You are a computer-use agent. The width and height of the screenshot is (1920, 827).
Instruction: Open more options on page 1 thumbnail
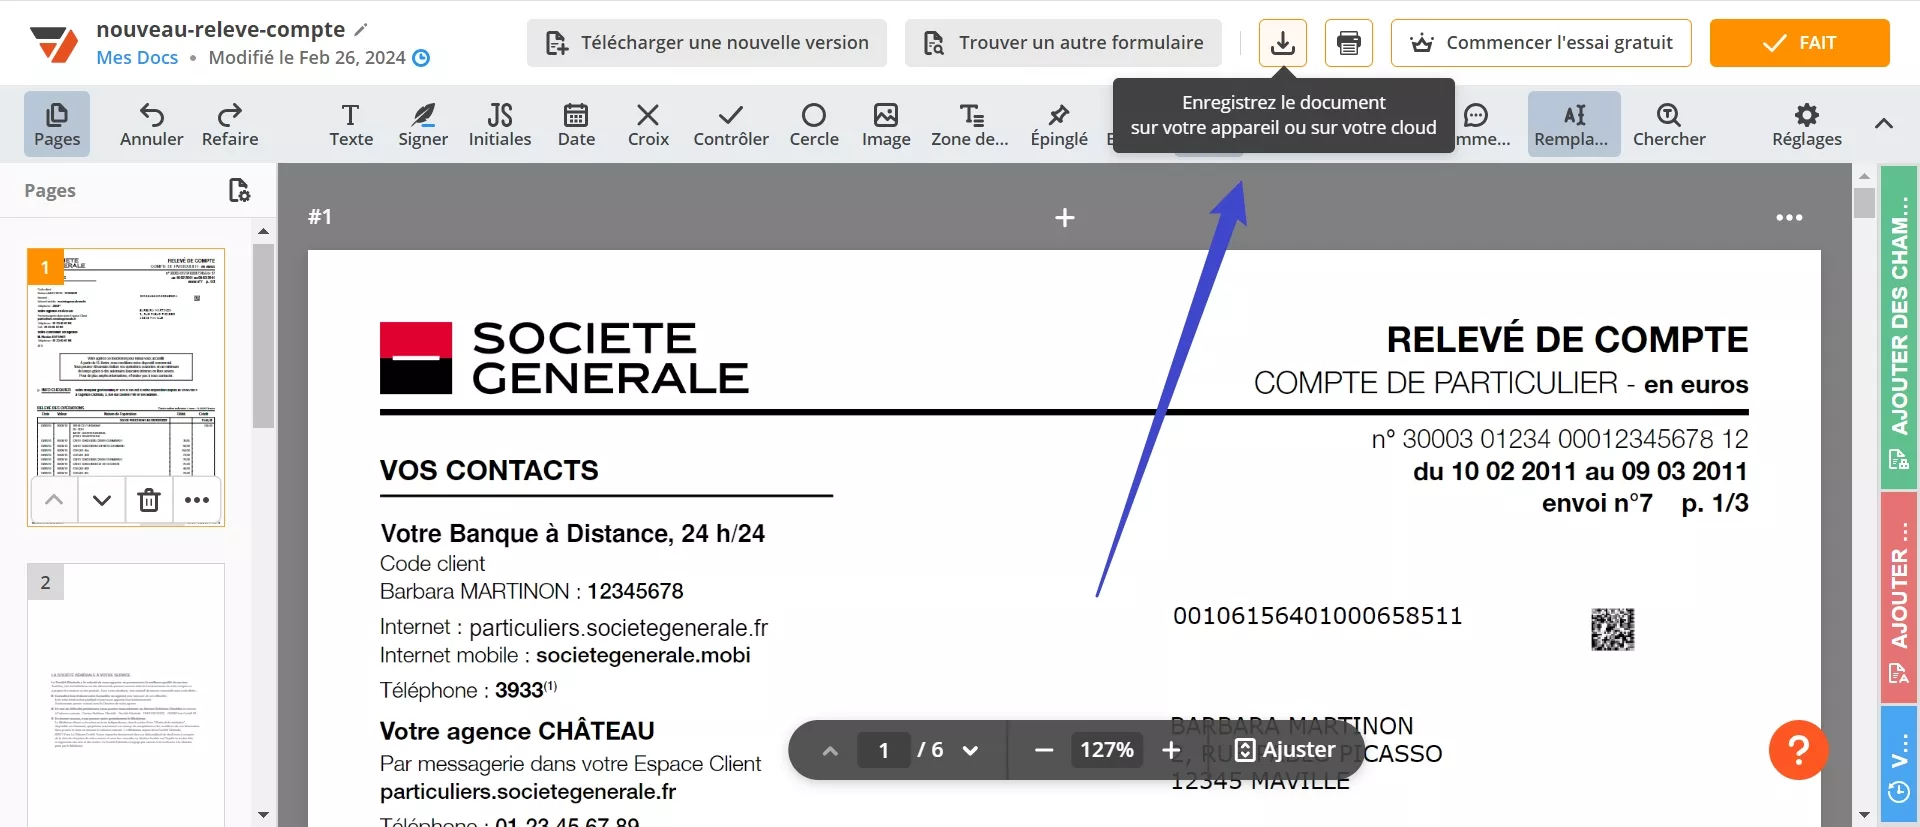(197, 500)
